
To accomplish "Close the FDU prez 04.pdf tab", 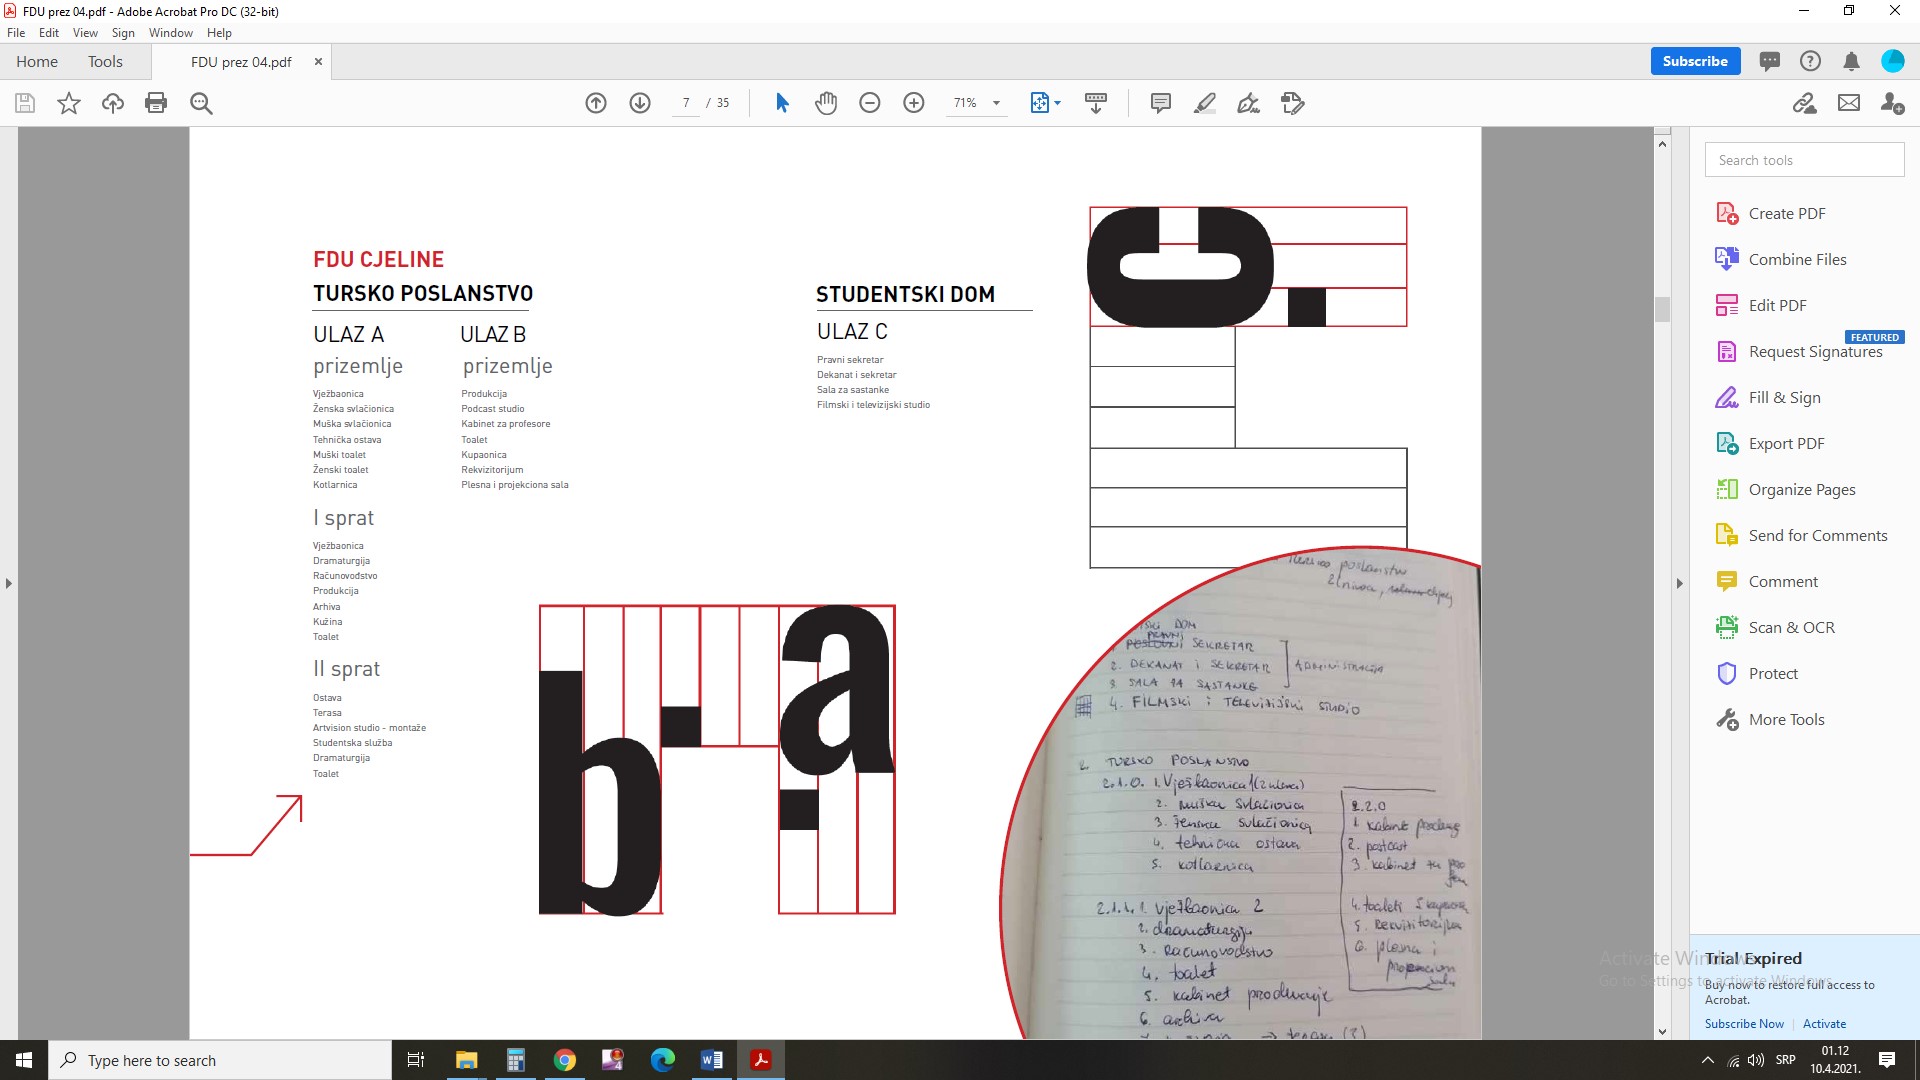I will click(x=318, y=61).
